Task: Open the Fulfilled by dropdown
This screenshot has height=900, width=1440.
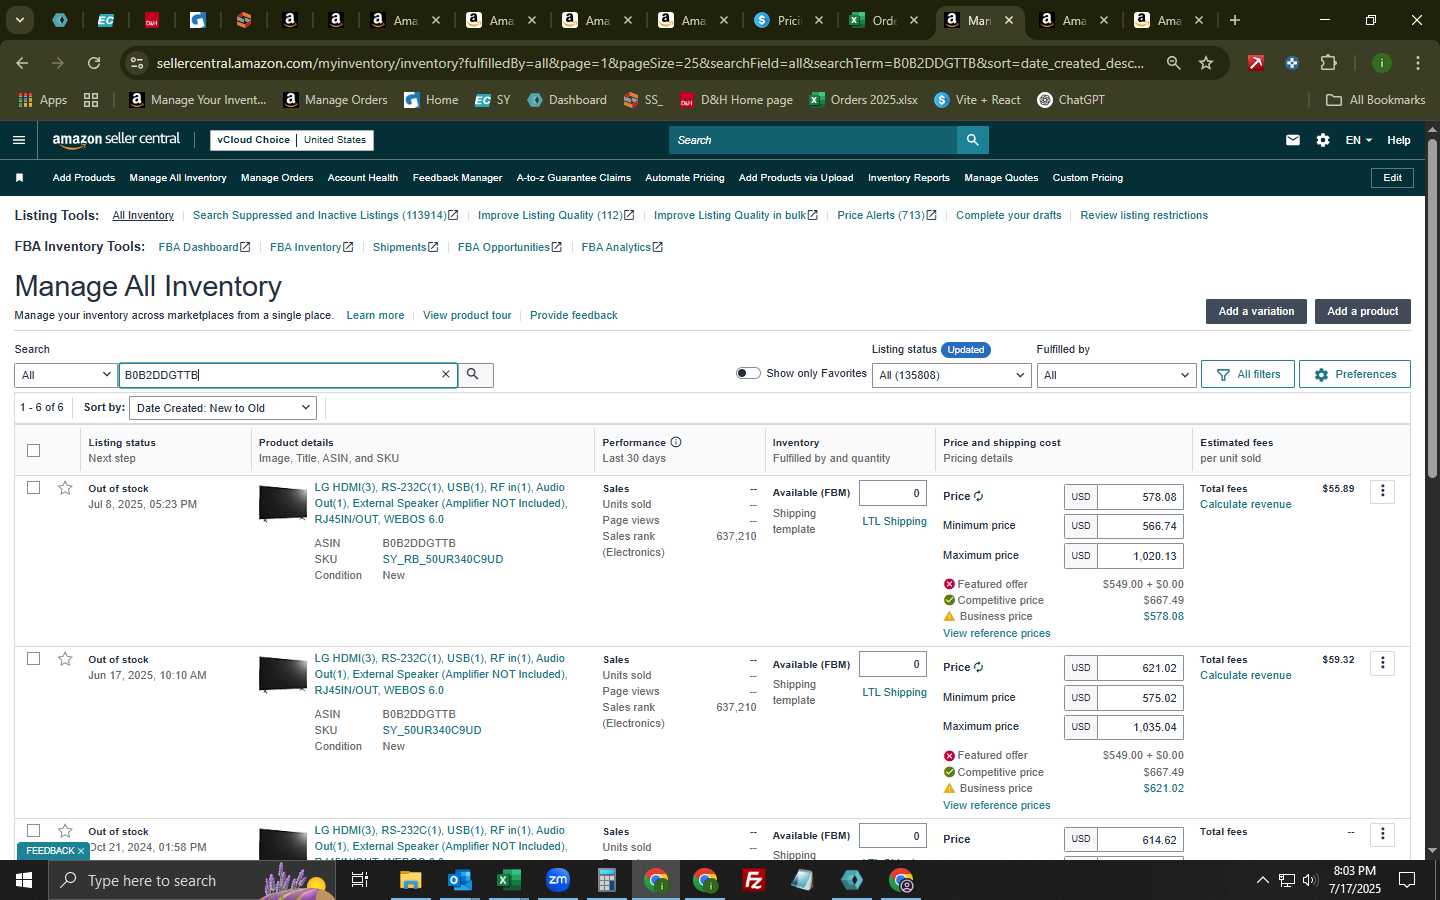Action: [x=1116, y=375]
